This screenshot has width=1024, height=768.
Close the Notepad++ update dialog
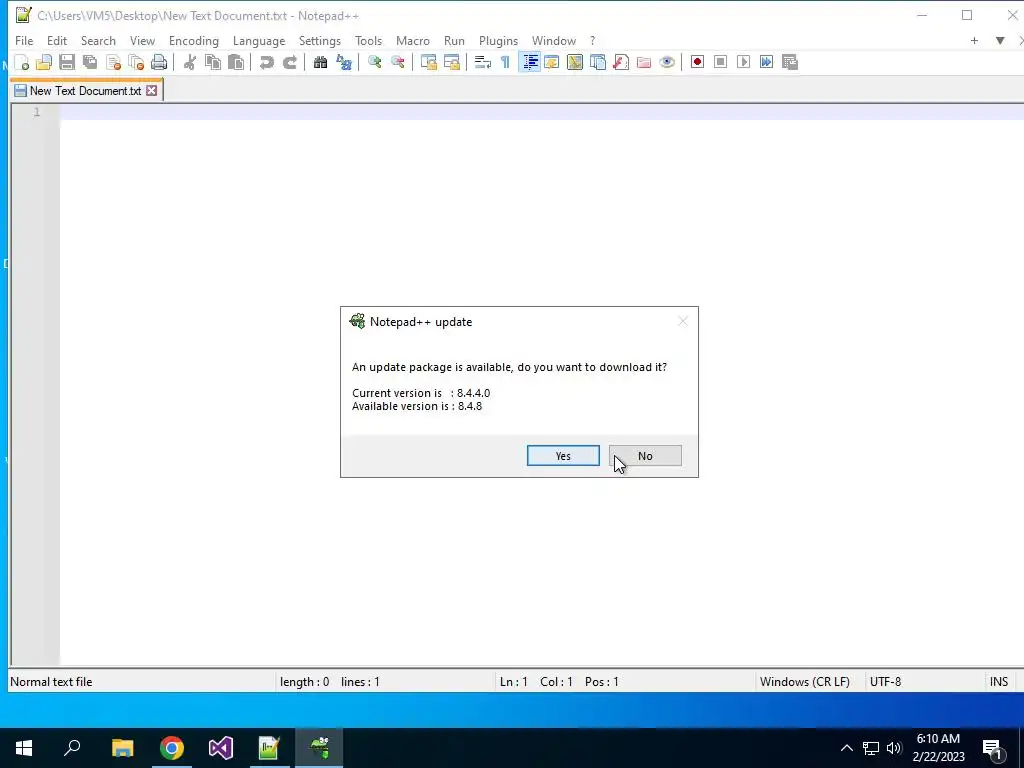click(682, 321)
